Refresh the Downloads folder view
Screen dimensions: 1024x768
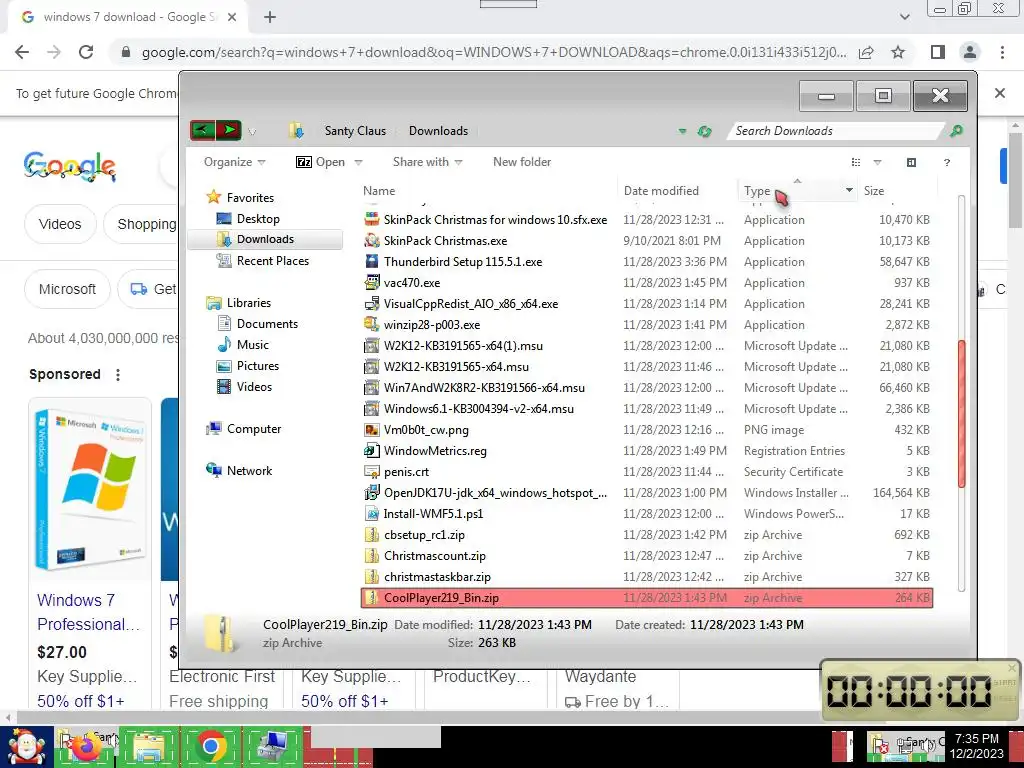point(704,131)
